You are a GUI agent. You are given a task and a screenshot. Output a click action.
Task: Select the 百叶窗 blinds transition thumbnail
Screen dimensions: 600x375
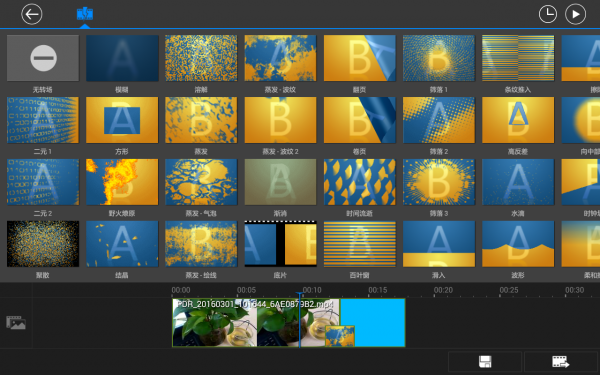(360, 244)
